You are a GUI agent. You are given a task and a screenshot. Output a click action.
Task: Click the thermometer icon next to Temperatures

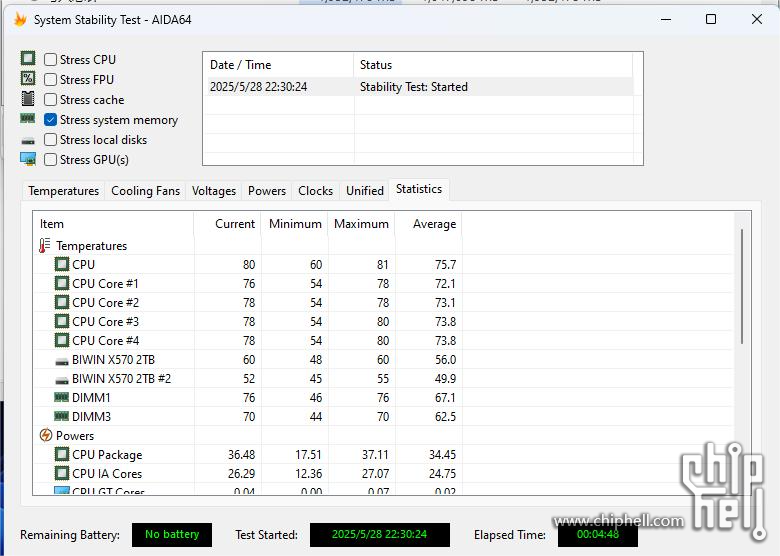coord(45,245)
